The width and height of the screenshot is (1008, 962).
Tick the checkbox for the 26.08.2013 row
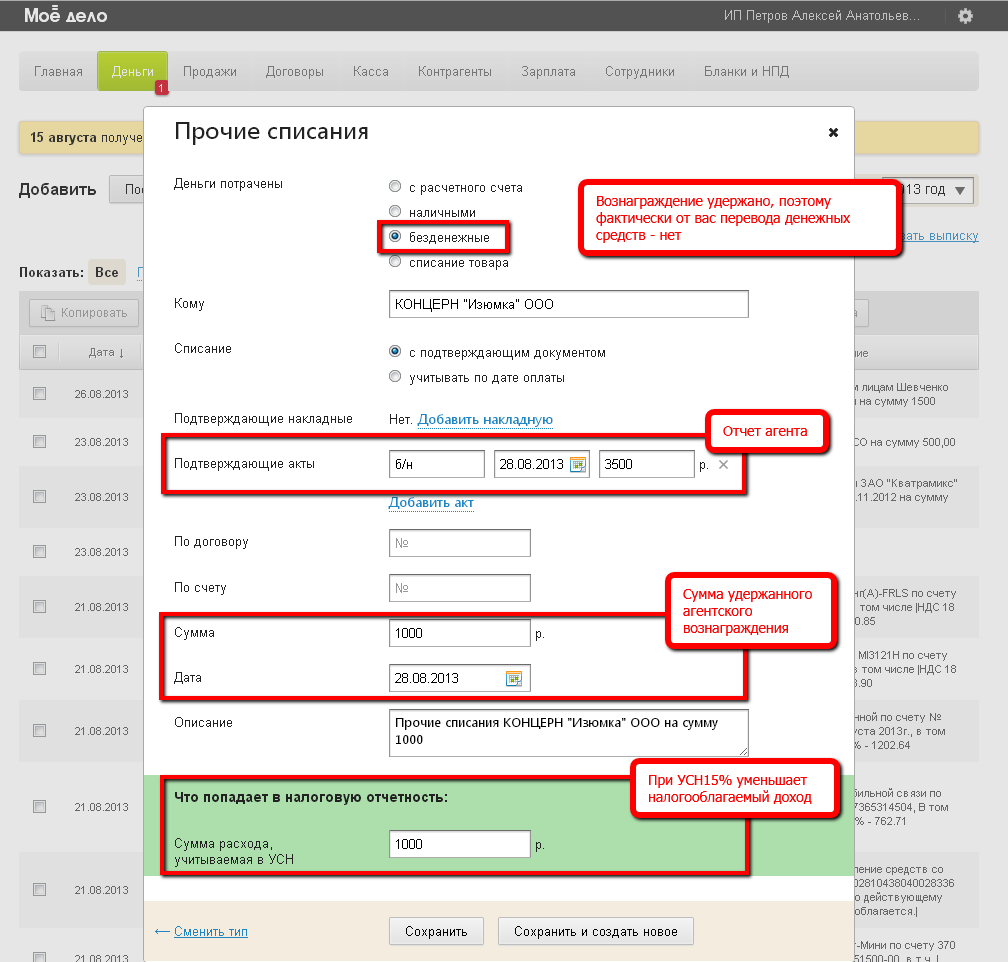click(40, 394)
